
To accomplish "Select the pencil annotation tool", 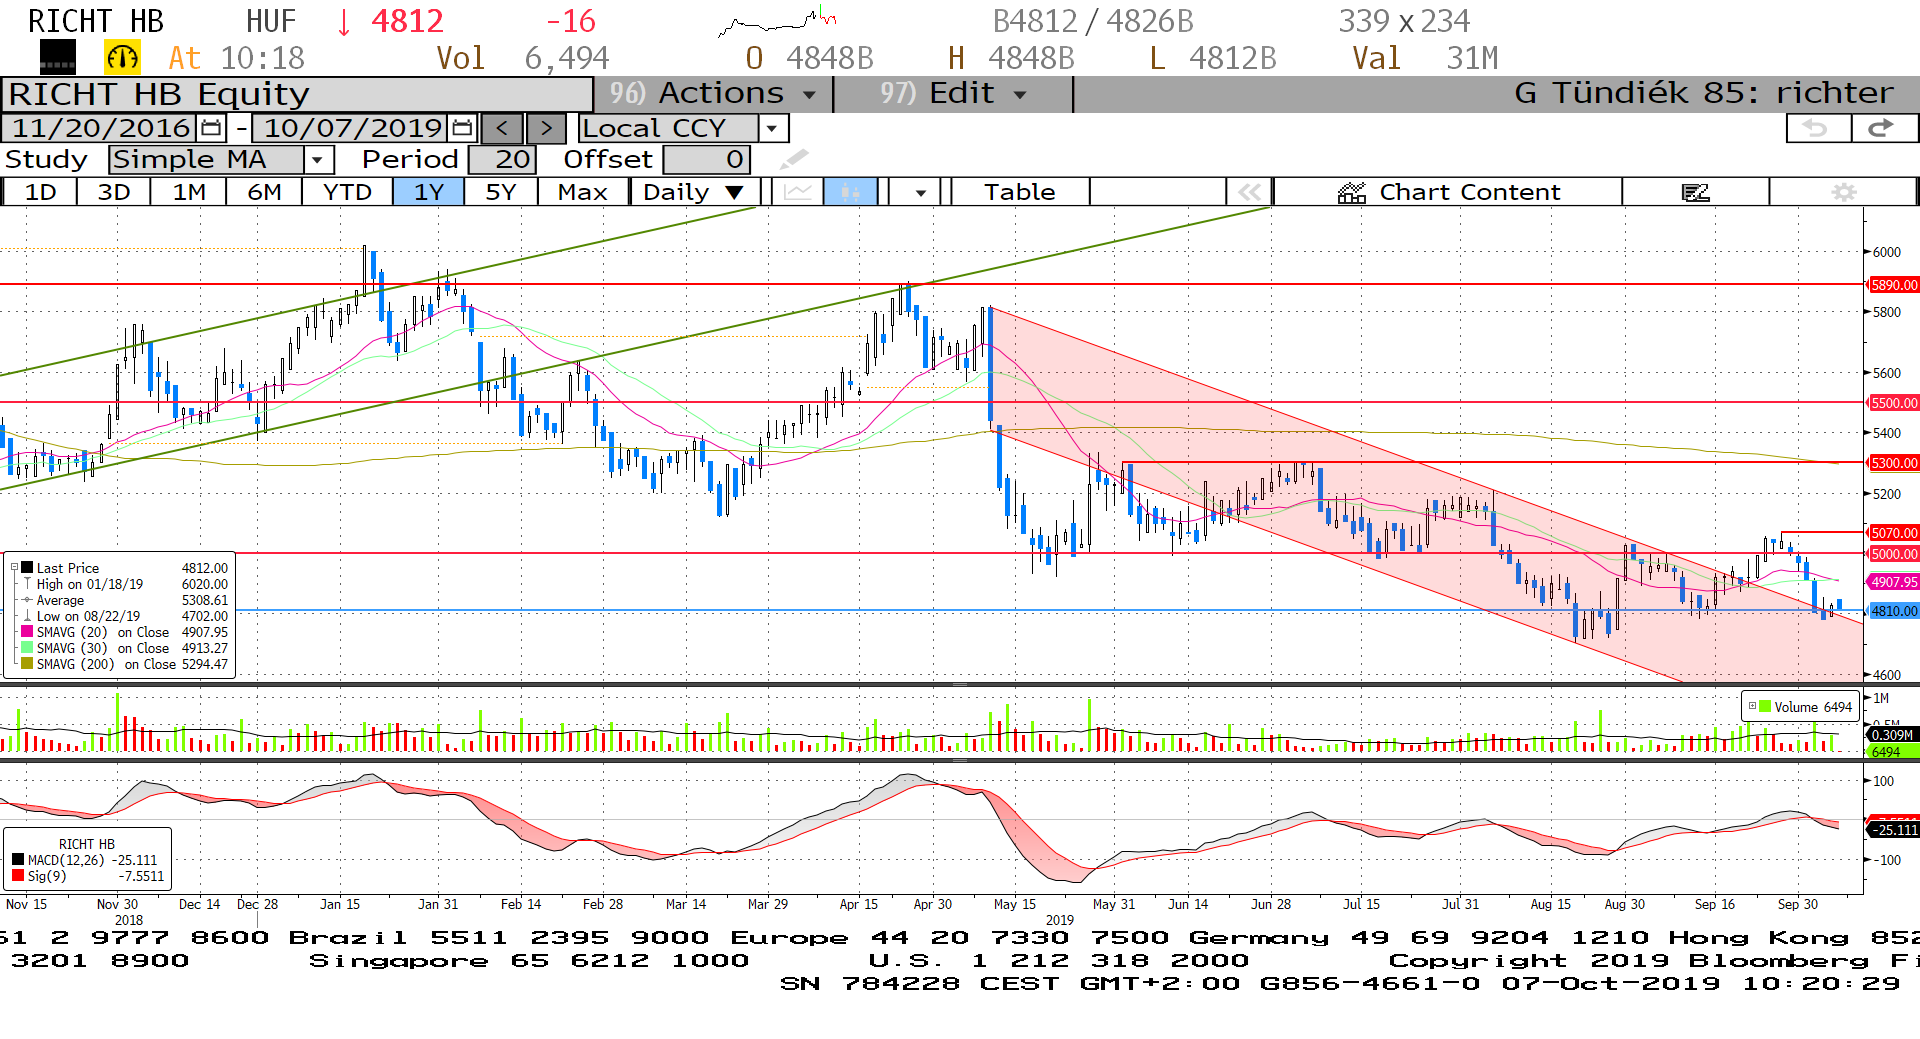I will (x=794, y=159).
